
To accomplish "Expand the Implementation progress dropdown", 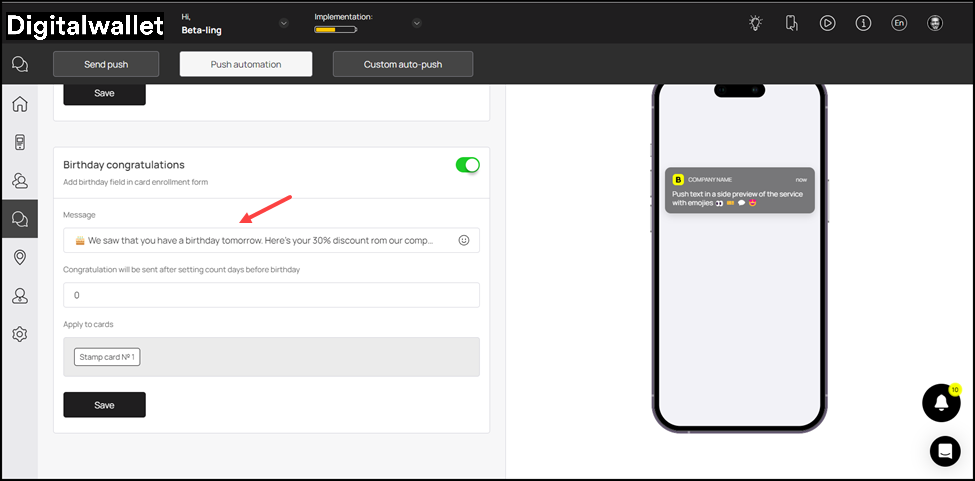I will (416, 23).
